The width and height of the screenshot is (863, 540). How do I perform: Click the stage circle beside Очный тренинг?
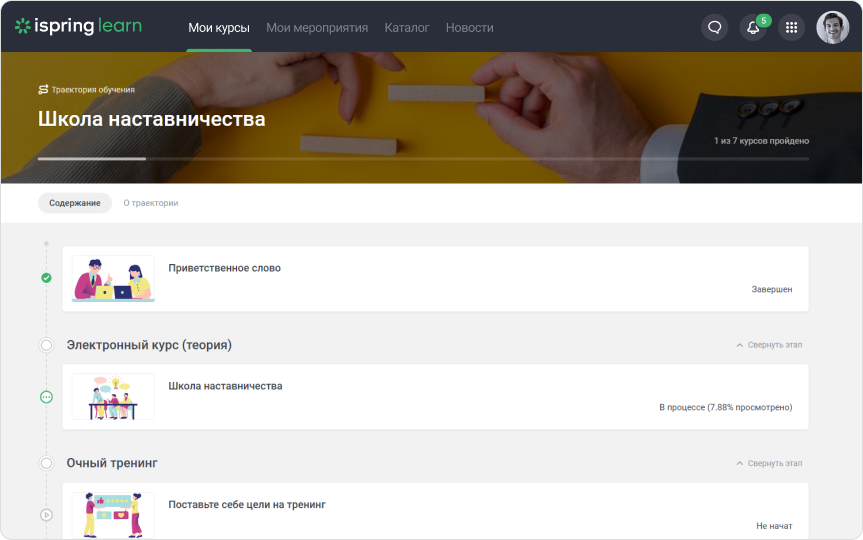click(46, 463)
